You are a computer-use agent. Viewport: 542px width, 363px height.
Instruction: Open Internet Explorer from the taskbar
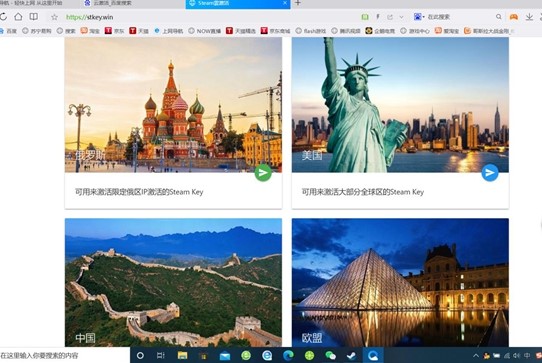point(267,355)
